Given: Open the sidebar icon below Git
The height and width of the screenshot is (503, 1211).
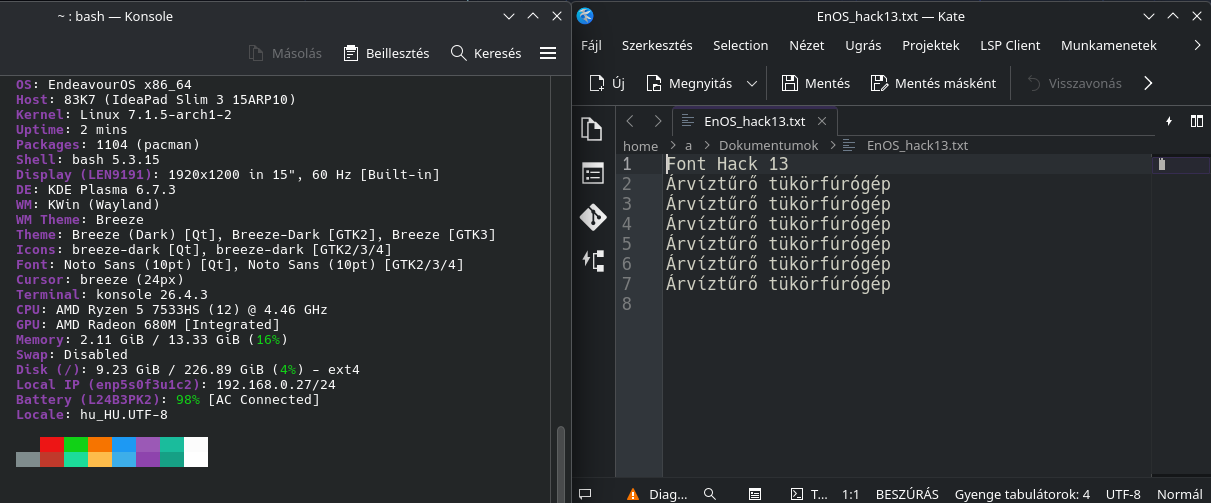Looking at the screenshot, I should 593,261.
